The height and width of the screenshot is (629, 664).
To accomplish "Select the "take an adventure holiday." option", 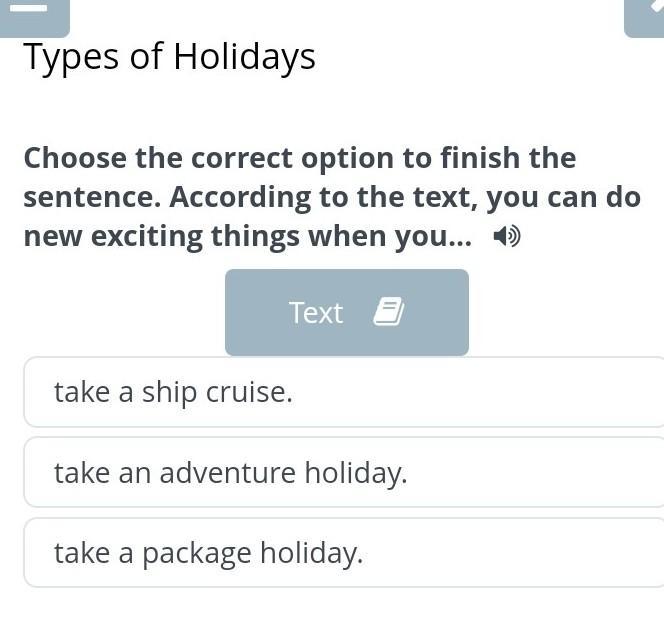I will tap(343, 472).
